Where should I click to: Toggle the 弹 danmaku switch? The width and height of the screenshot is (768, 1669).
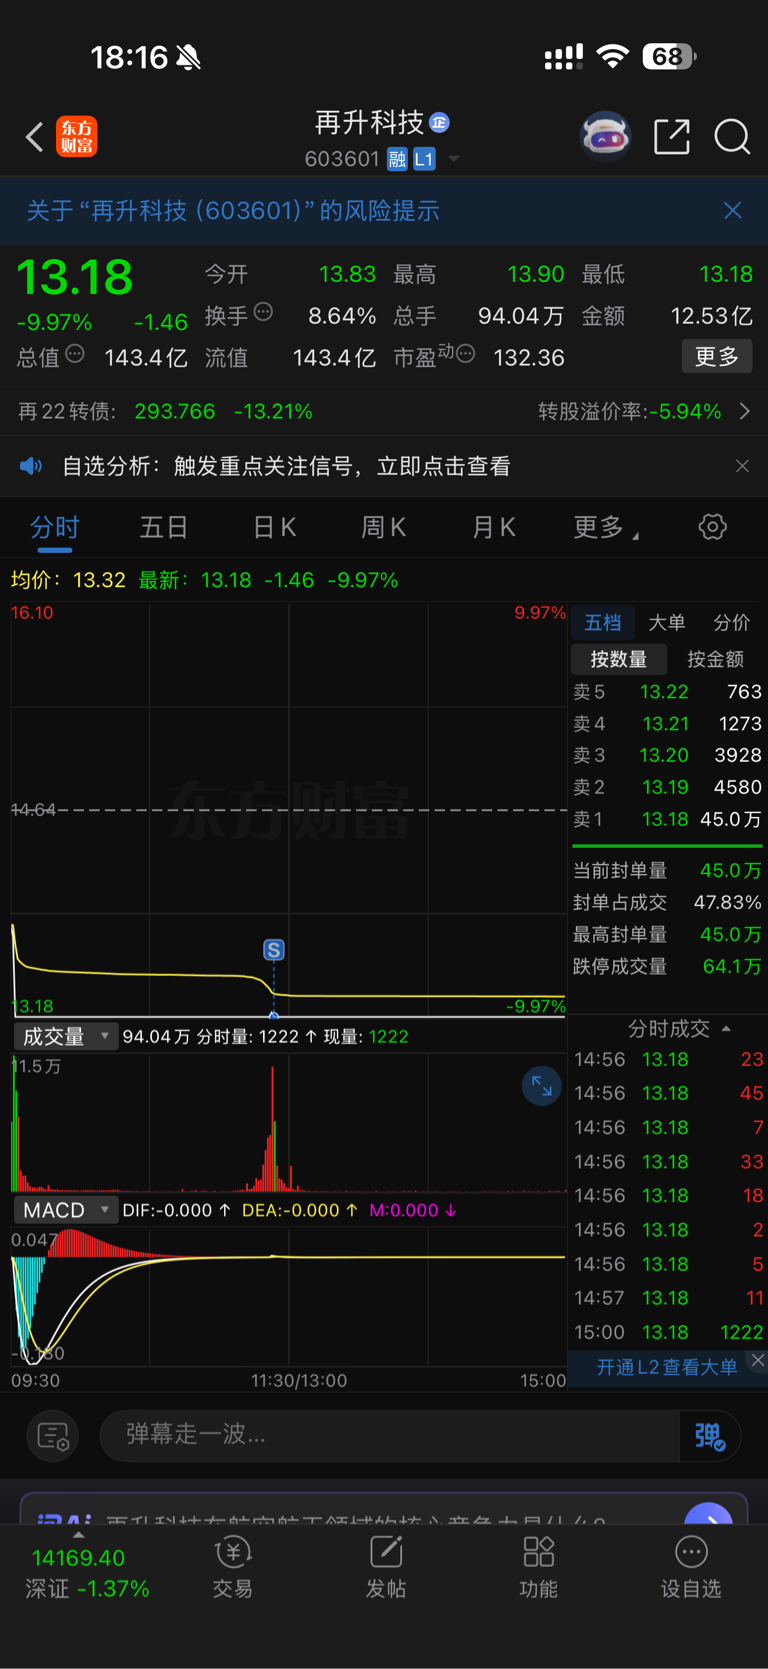[x=710, y=1437]
